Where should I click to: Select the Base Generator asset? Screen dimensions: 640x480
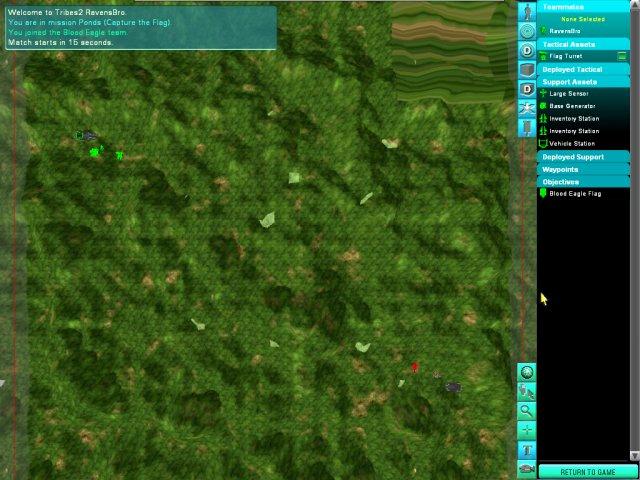pyautogui.click(x=574, y=105)
